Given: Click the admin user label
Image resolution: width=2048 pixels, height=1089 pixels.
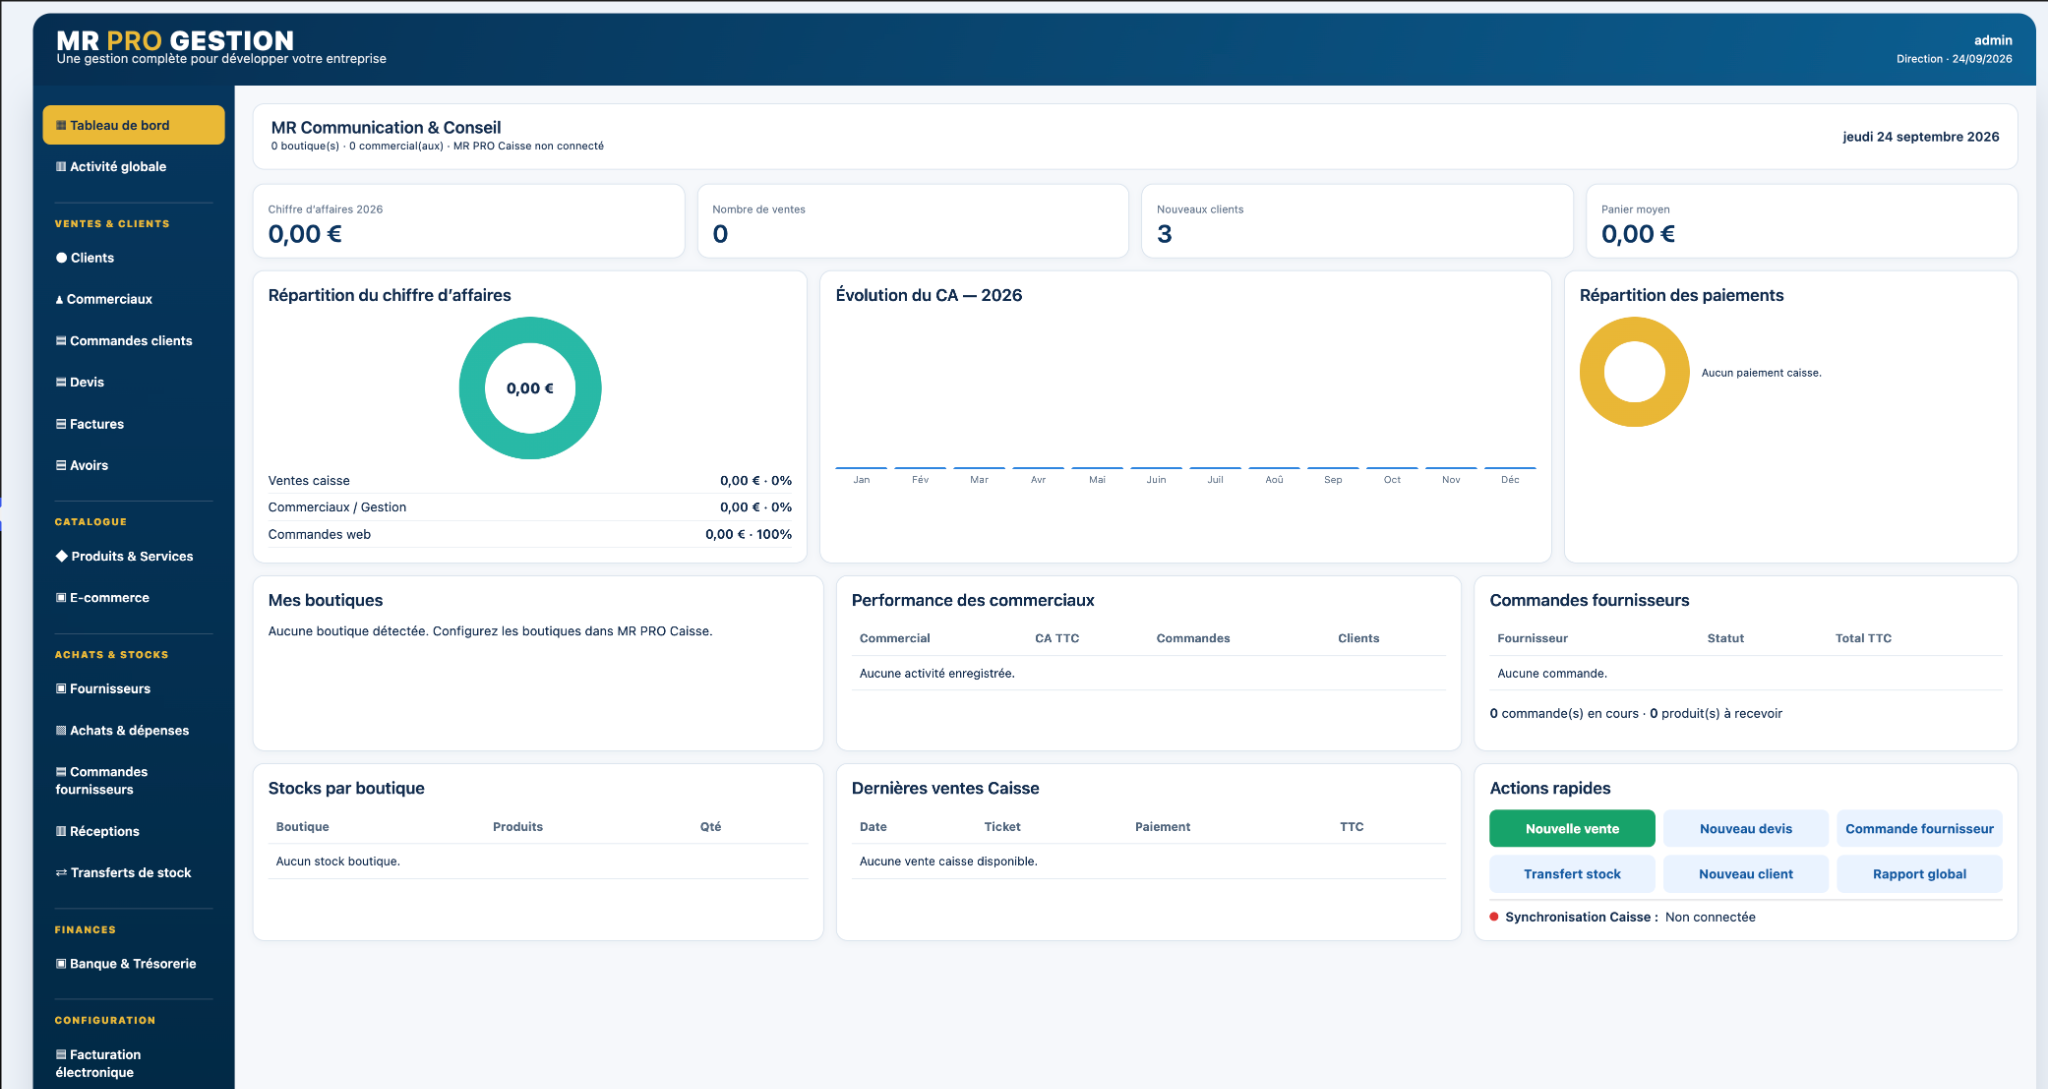Looking at the screenshot, I should 1992,40.
